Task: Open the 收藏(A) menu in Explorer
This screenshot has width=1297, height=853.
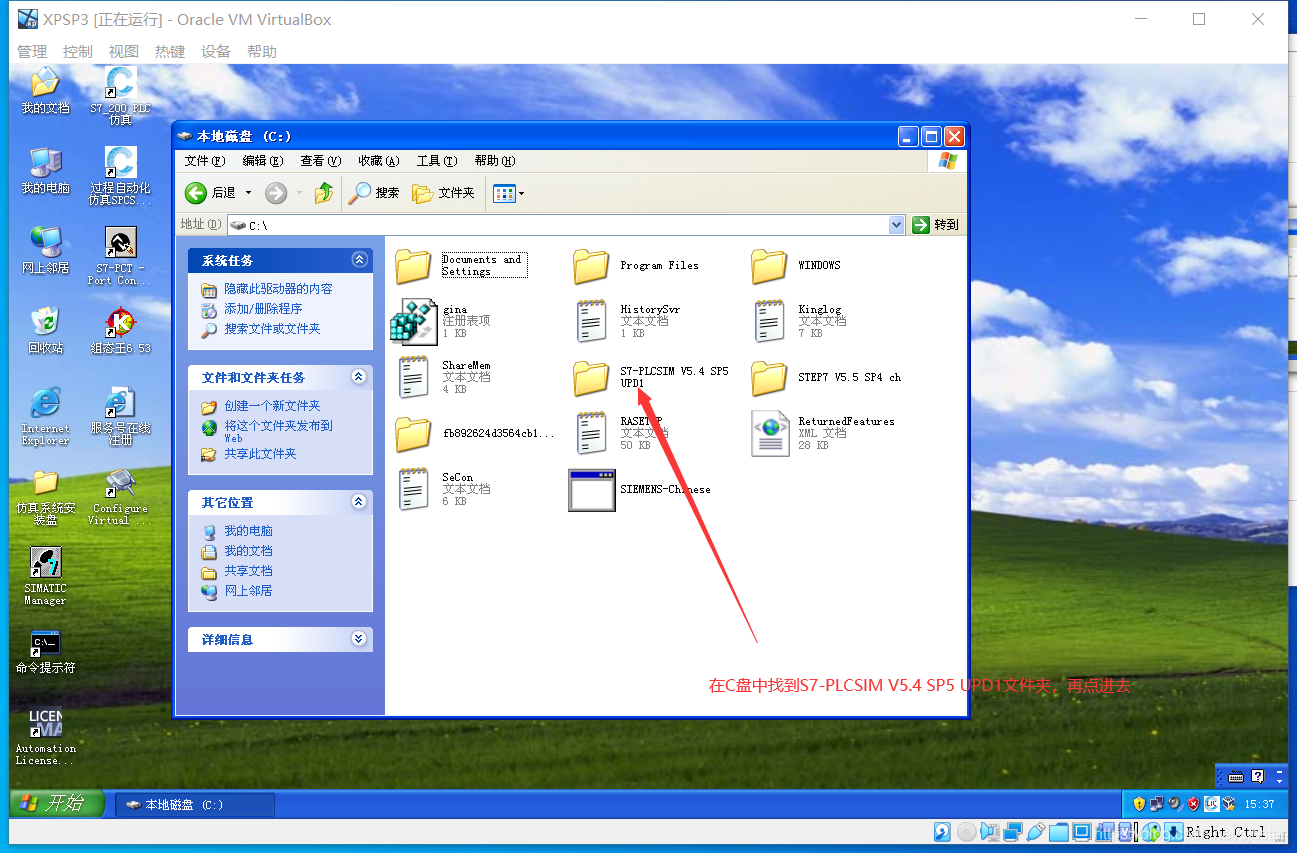Action: tap(379, 161)
